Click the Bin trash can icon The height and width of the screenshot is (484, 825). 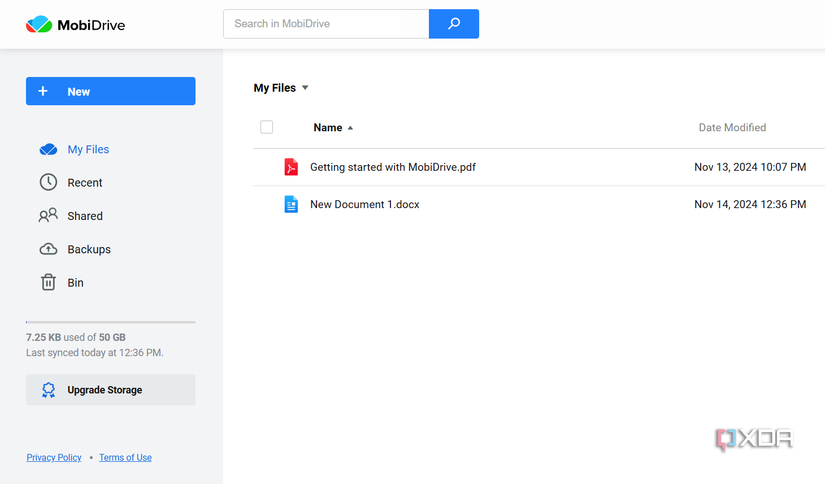click(x=48, y=282)
